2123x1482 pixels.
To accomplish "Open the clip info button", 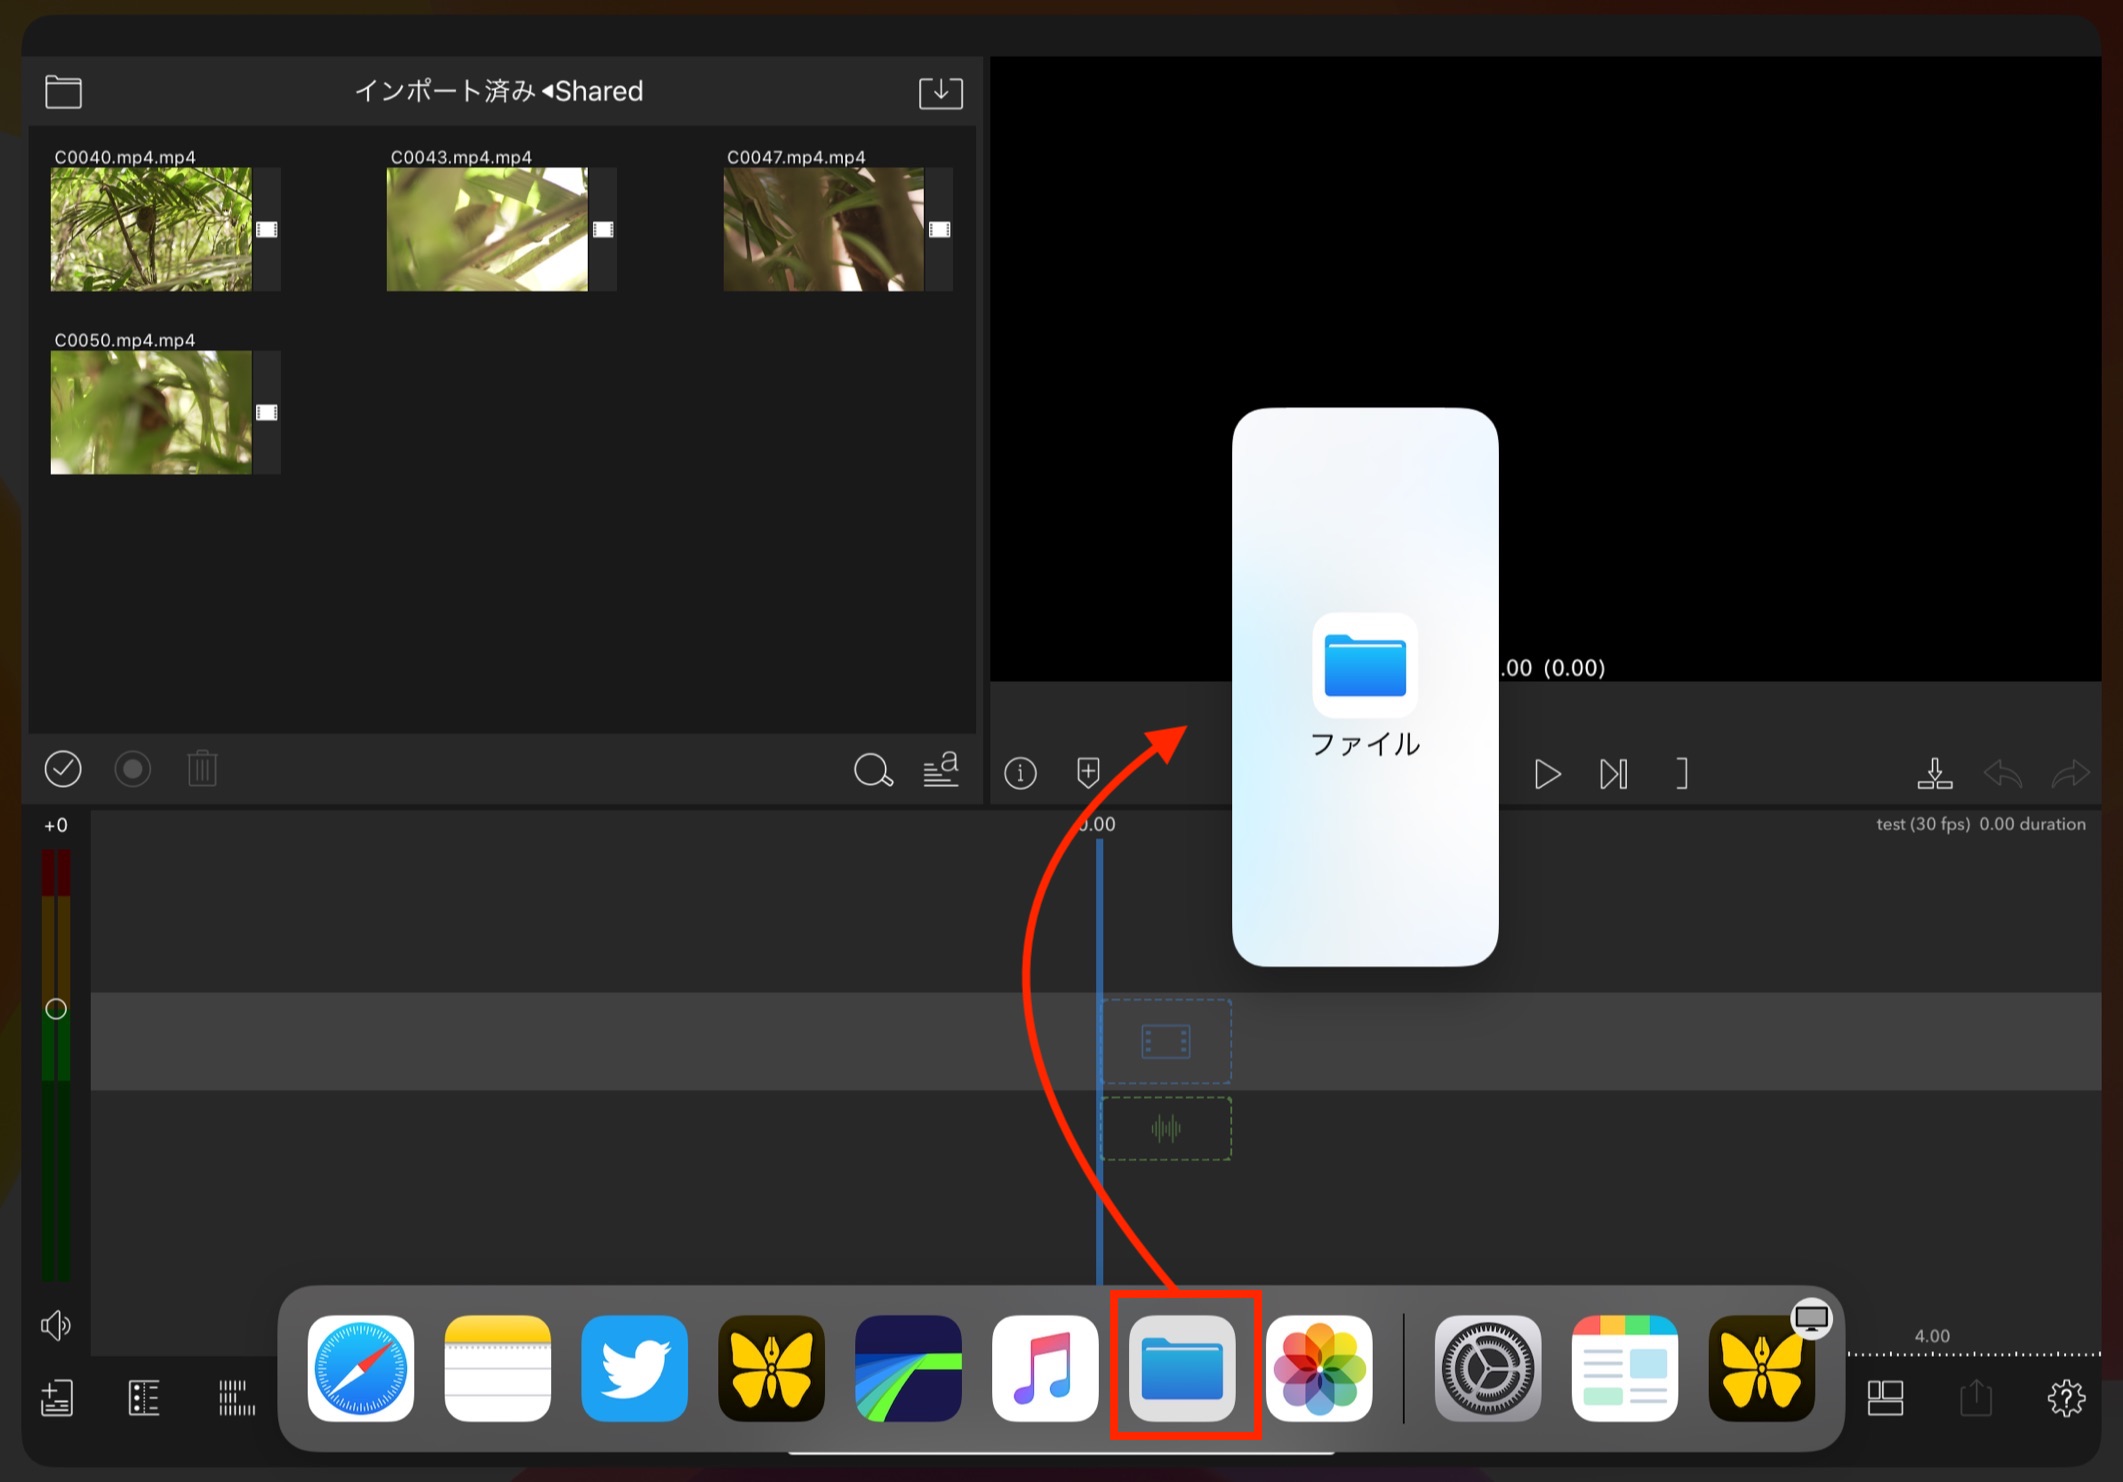I will [x=1020, y=773].
